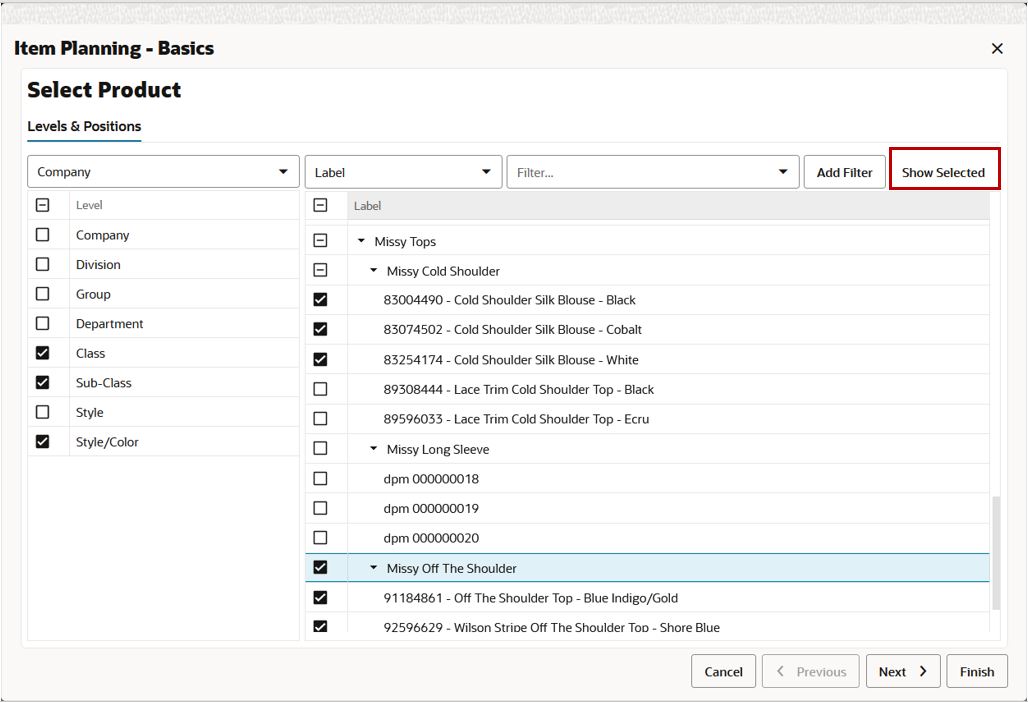Screen dimensions: 1028x702
Task: Collapse the Missy Cold Shoulder group
Action: [372, 270]
